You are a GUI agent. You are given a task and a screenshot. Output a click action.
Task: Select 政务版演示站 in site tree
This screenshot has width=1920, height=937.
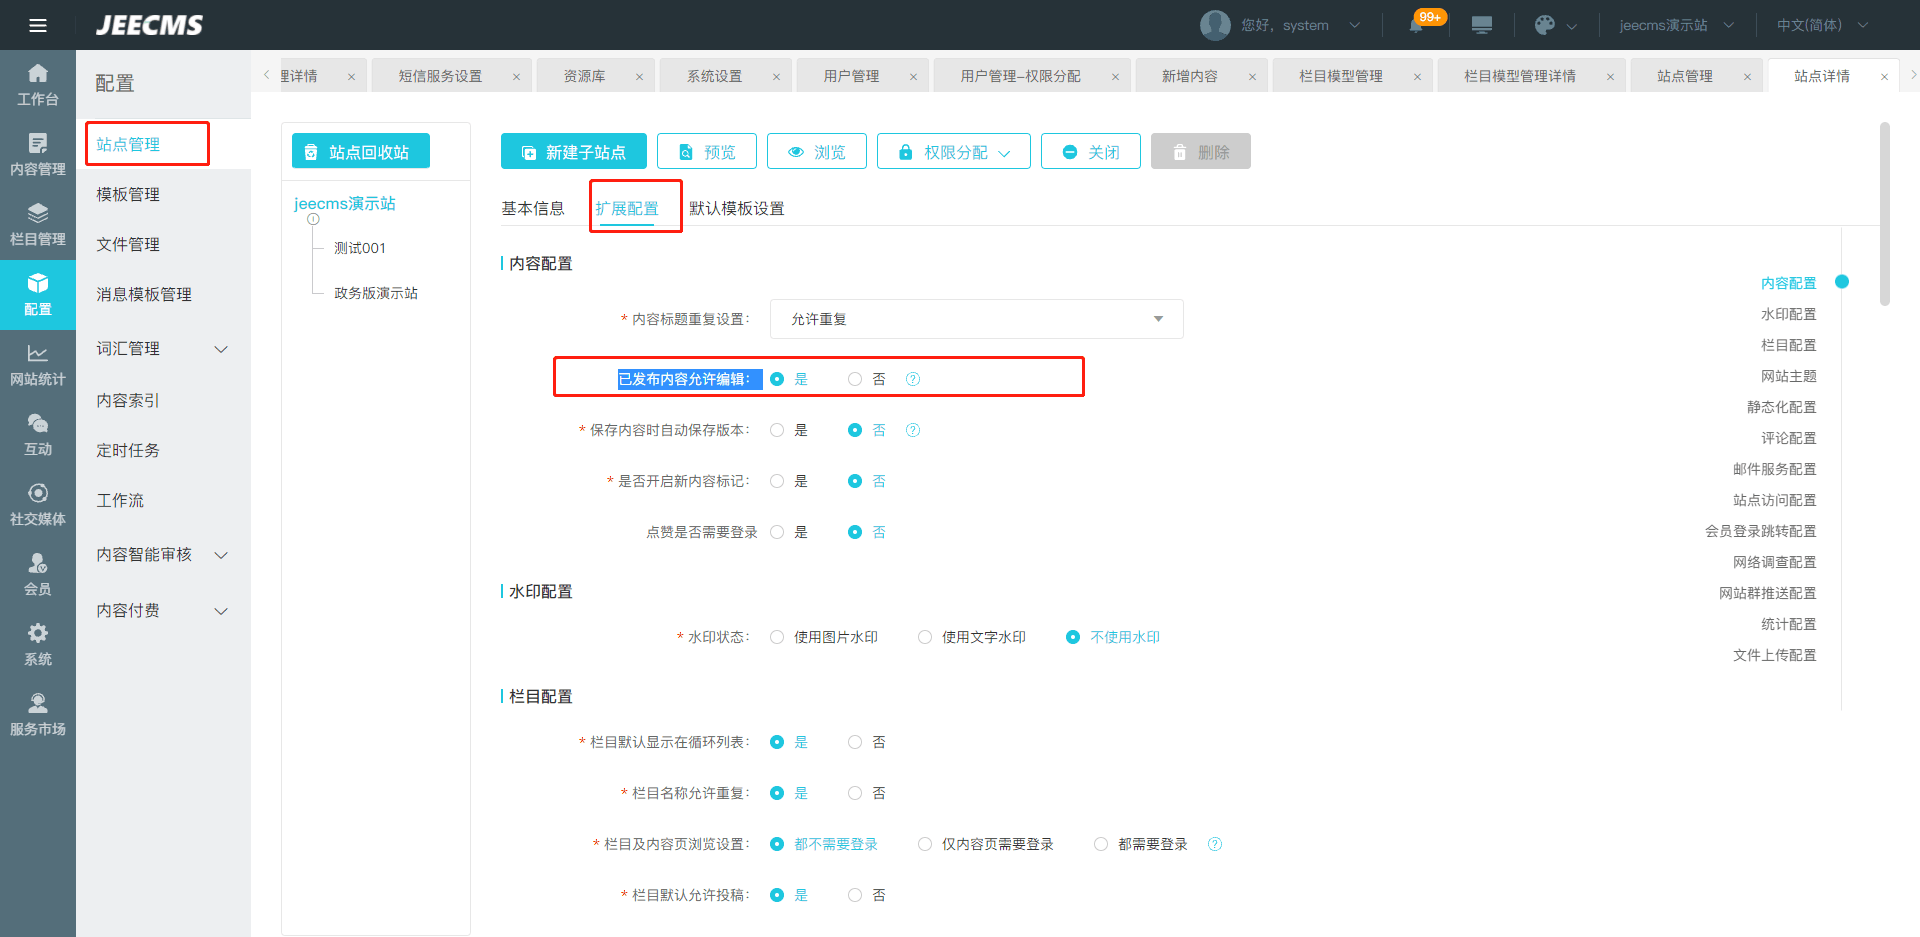coord(376,293)
